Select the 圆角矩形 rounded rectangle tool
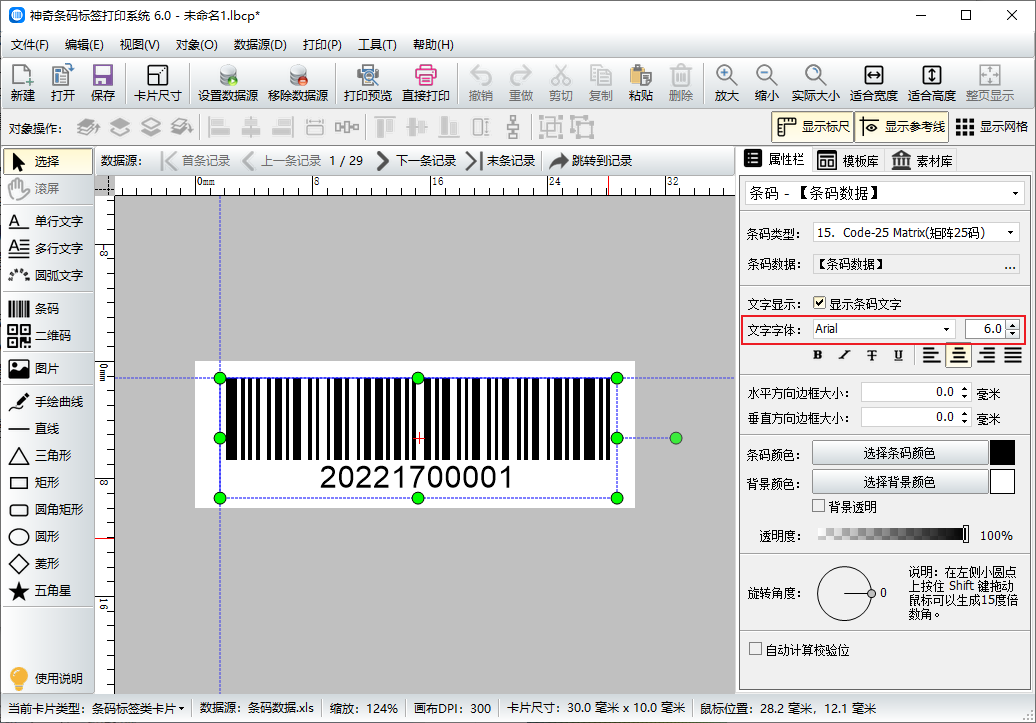Image resolution: width=1036 pixels, height=723 pixels. 47,510
